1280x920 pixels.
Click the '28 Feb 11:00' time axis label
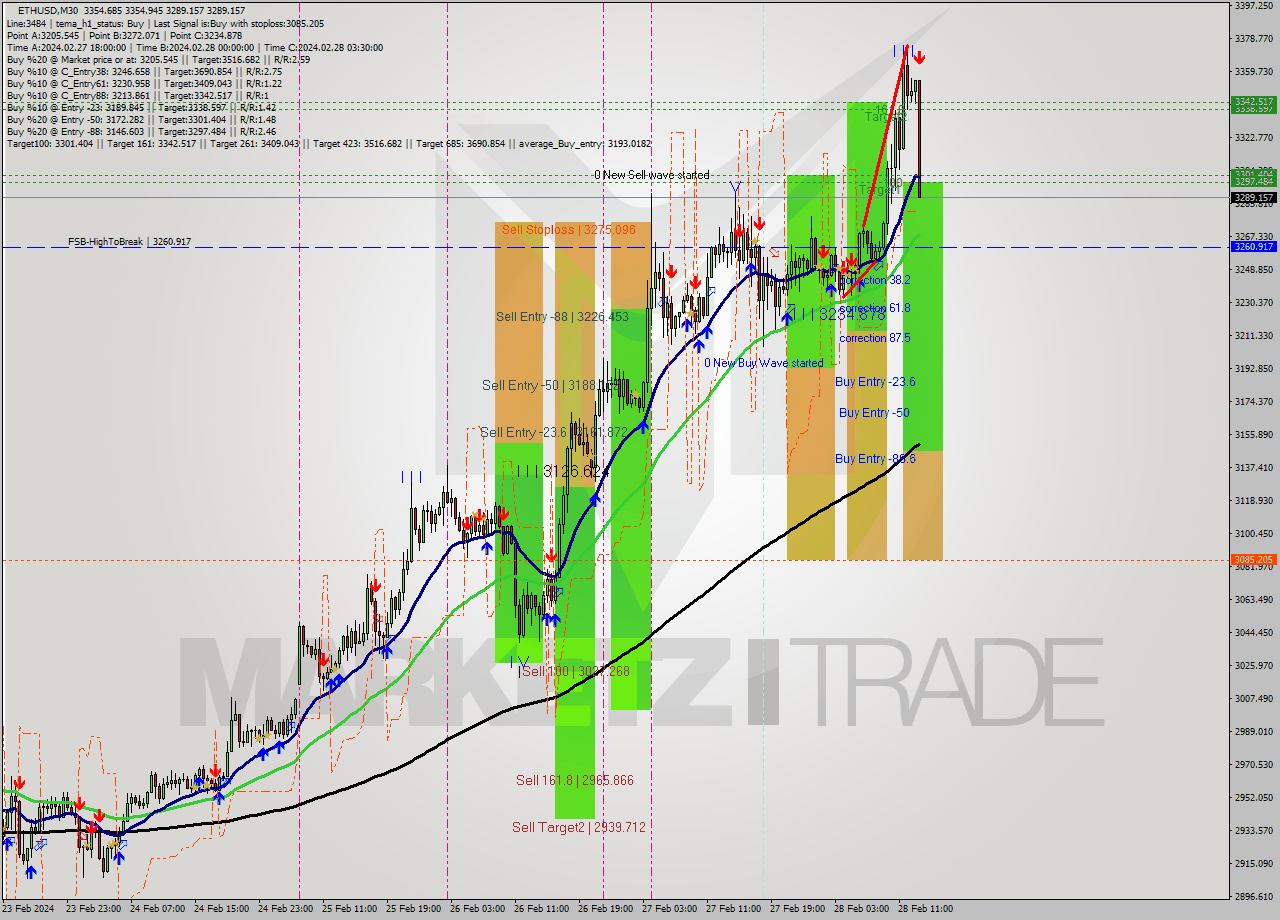tap(925, 909)
